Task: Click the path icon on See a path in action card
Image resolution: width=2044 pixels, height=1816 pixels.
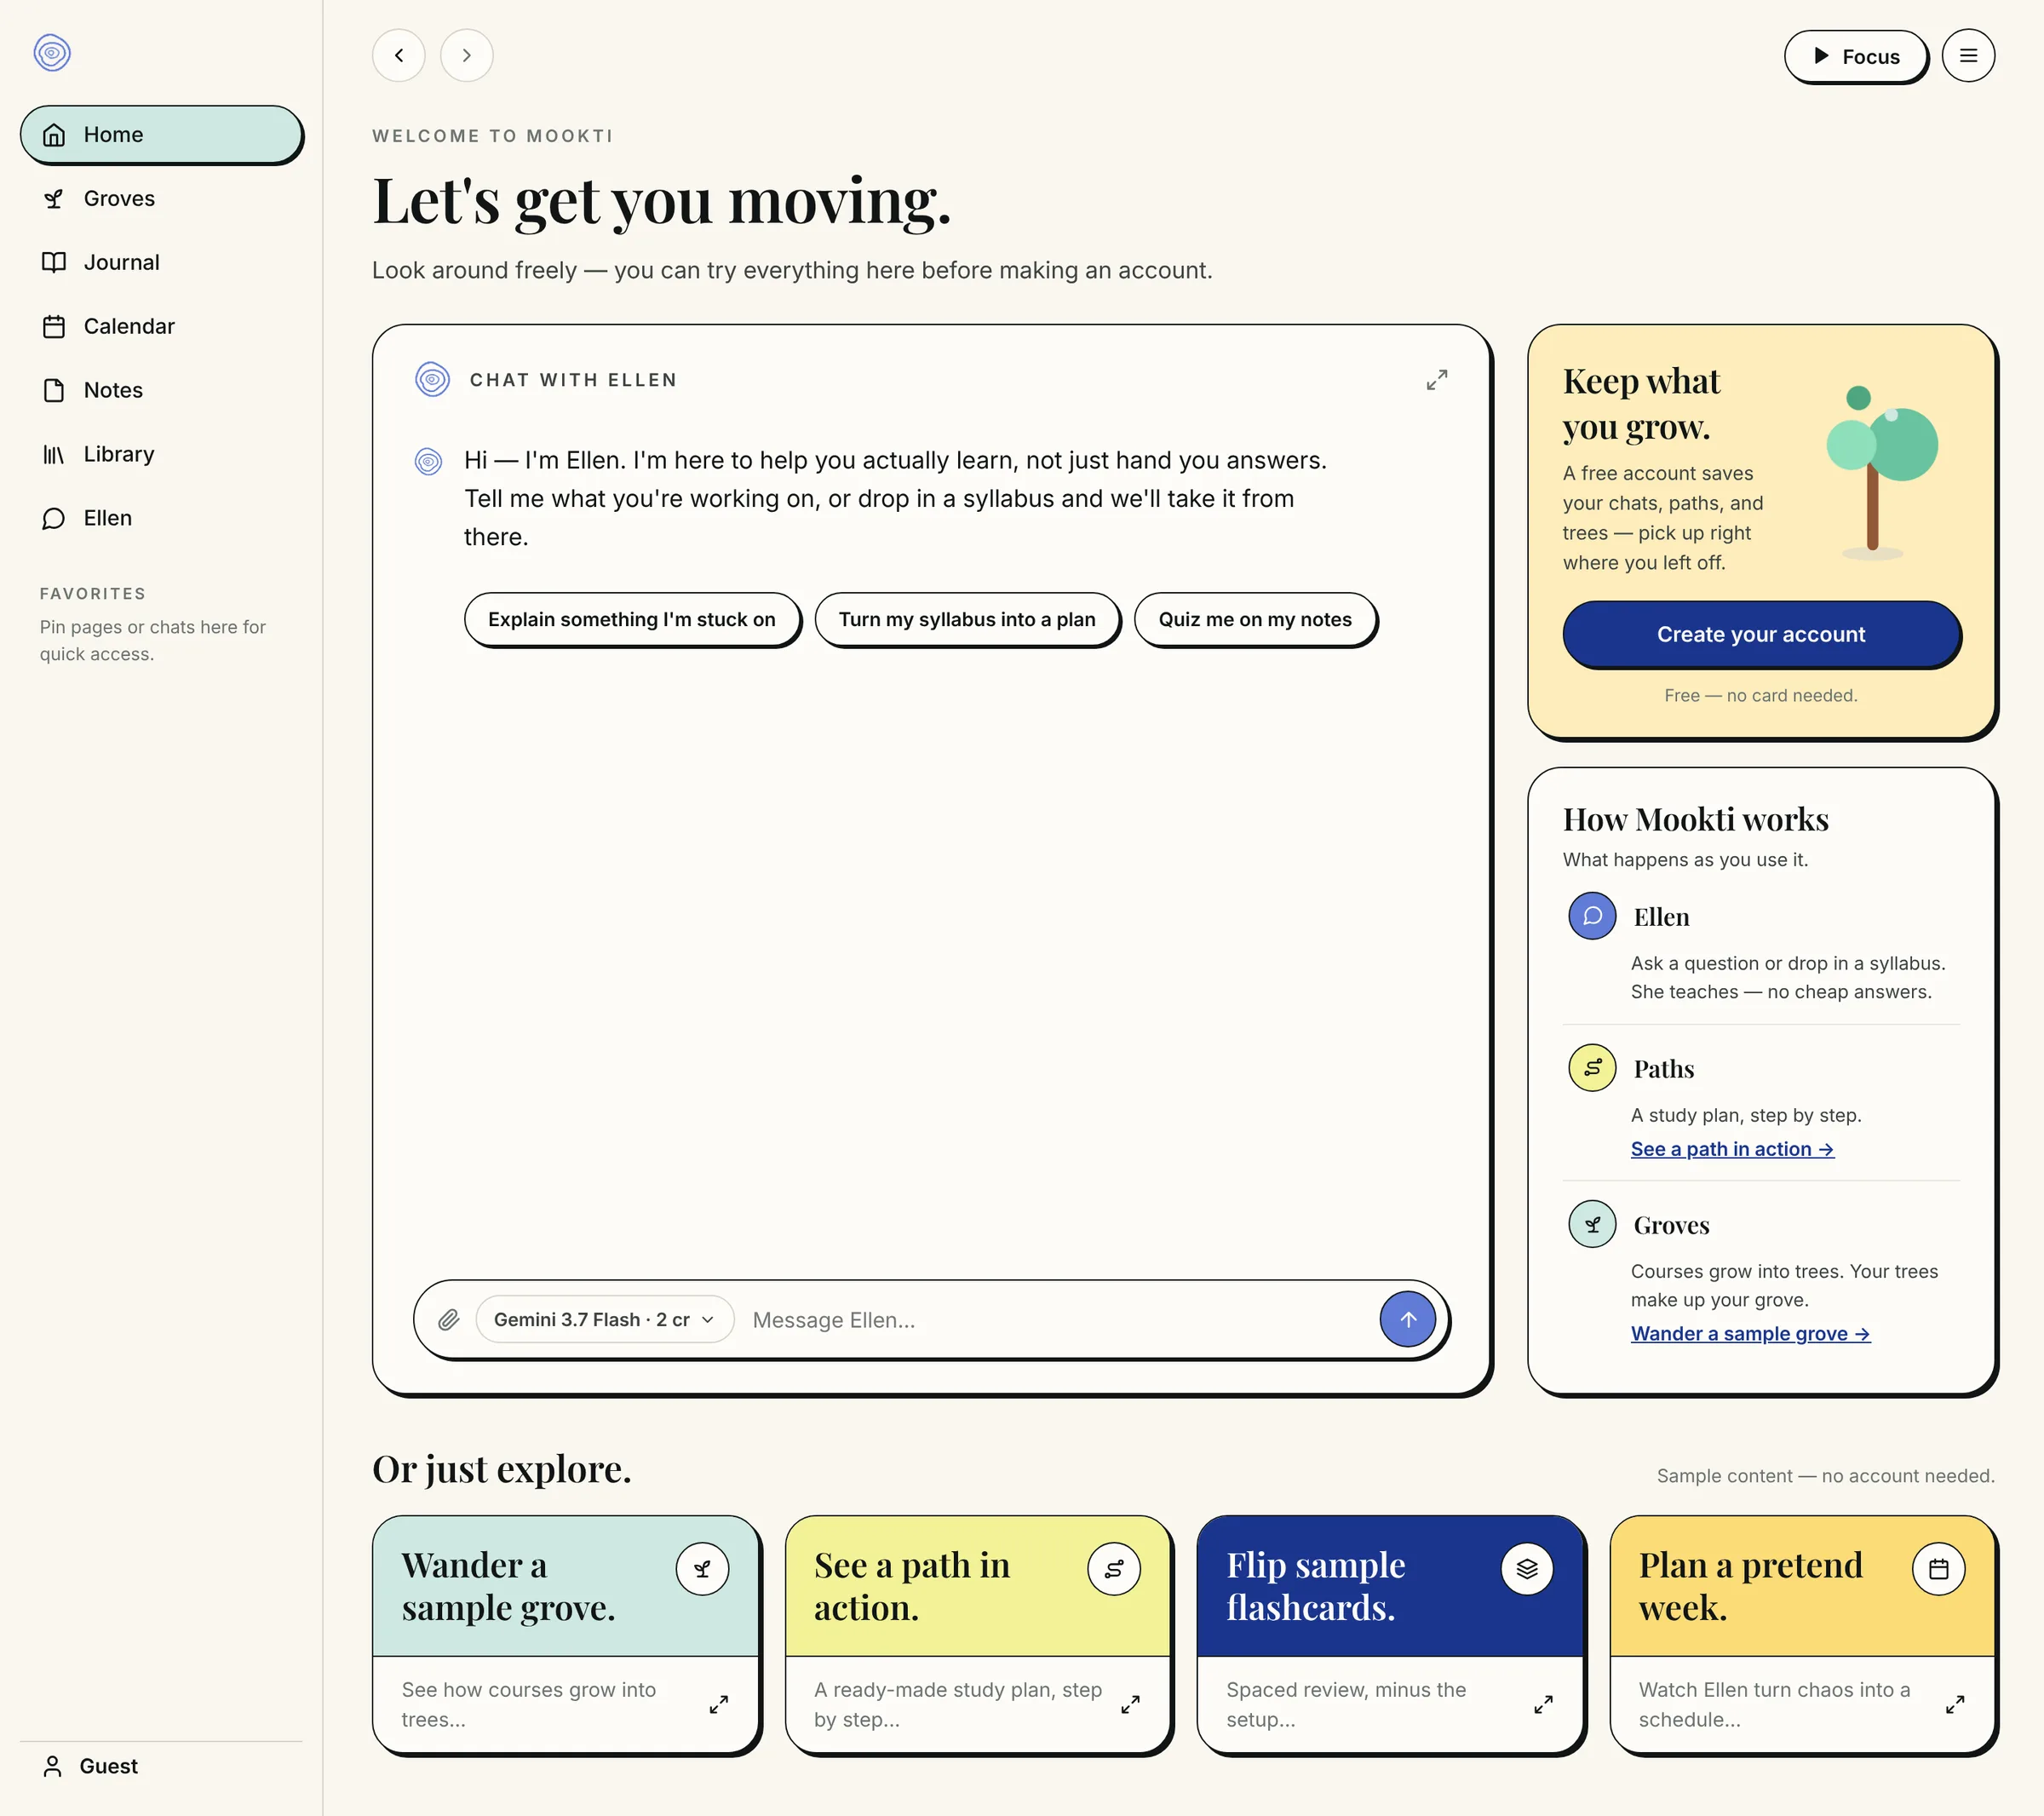Action: pyautogui.click(x=1114, y=1569)
